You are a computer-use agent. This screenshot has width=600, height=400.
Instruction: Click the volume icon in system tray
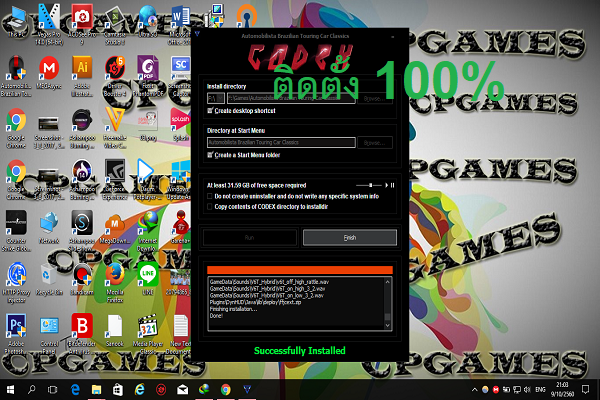[527, 390]
